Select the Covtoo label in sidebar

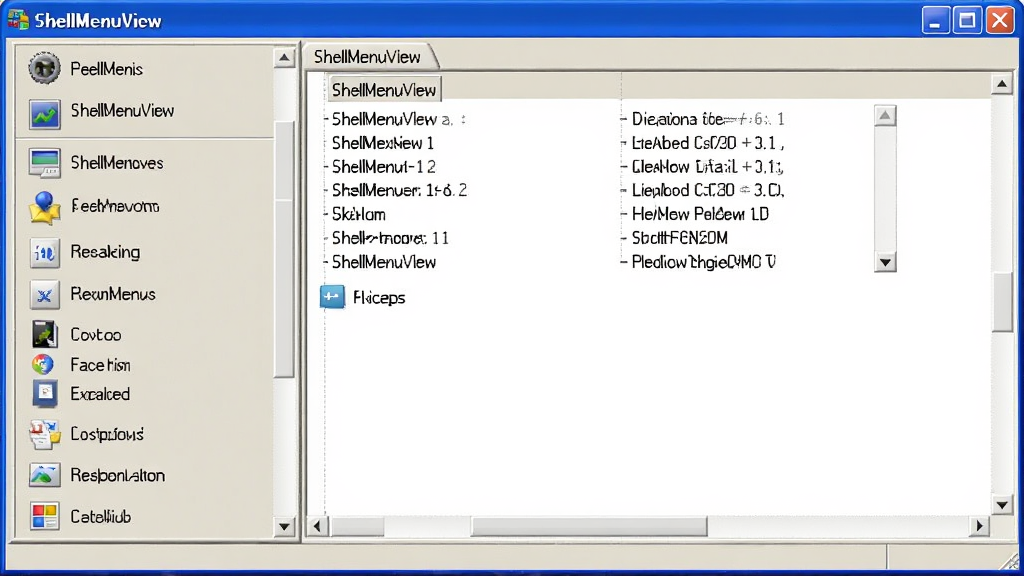(96, 335)
